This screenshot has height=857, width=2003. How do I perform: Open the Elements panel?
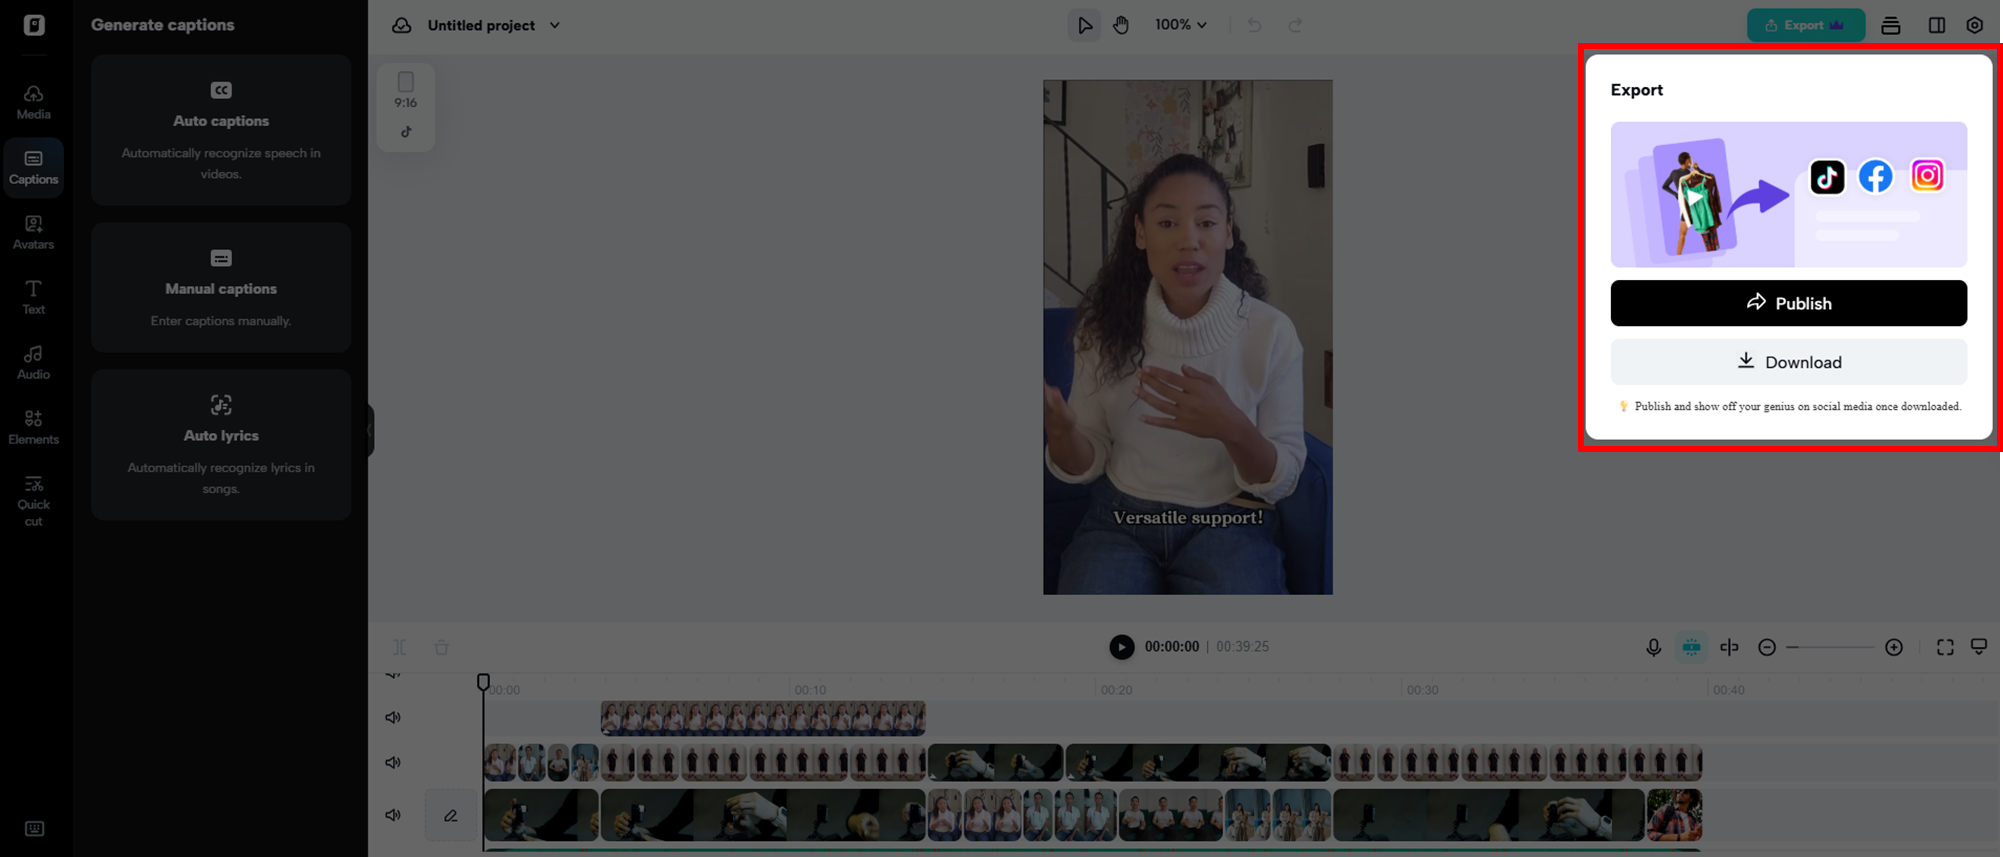[x=33, y=427]
